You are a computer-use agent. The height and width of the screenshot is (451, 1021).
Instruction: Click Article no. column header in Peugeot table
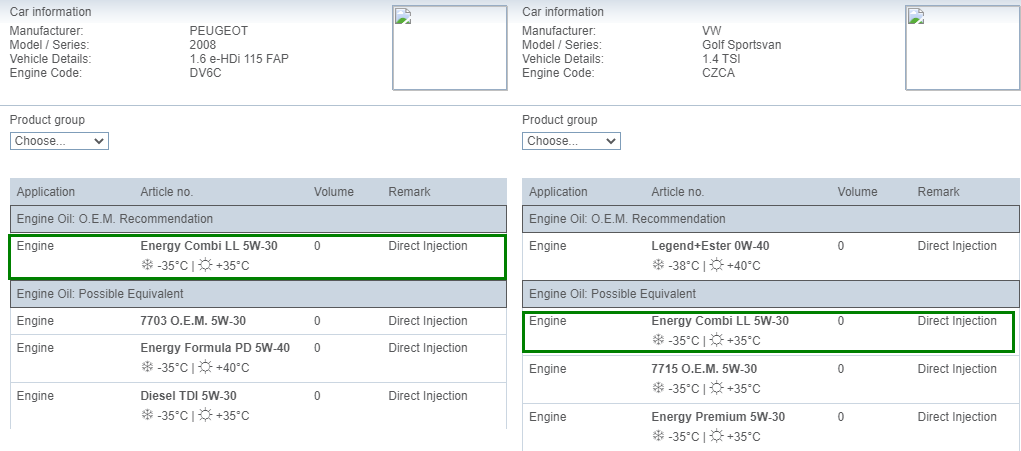[167, 192]
